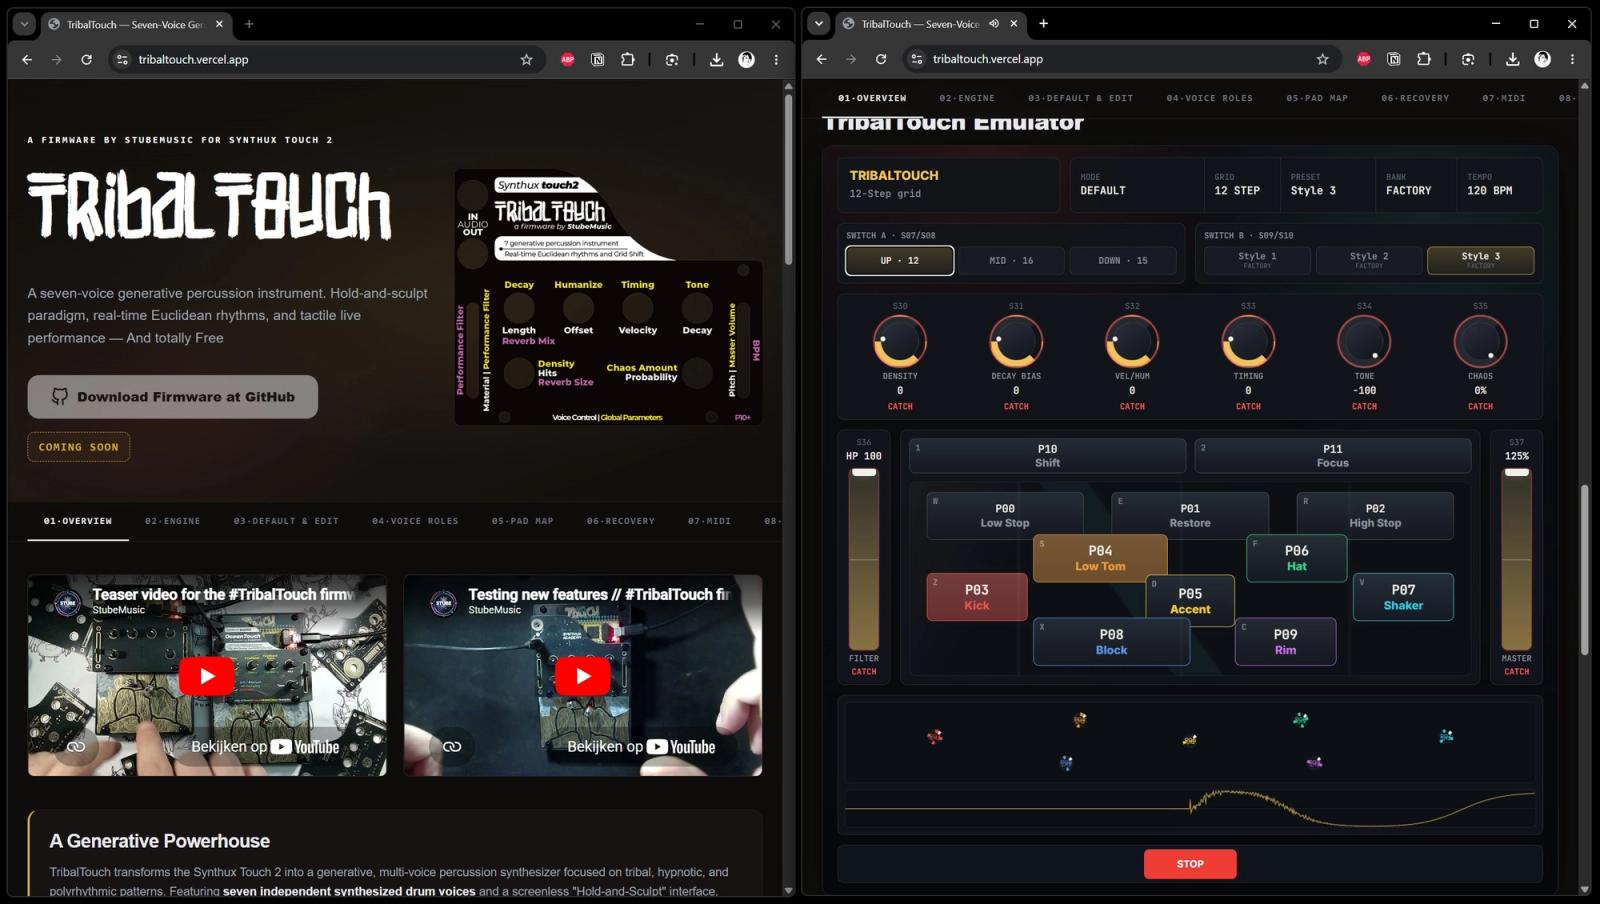Play the Testing new features video

point(583,676)
